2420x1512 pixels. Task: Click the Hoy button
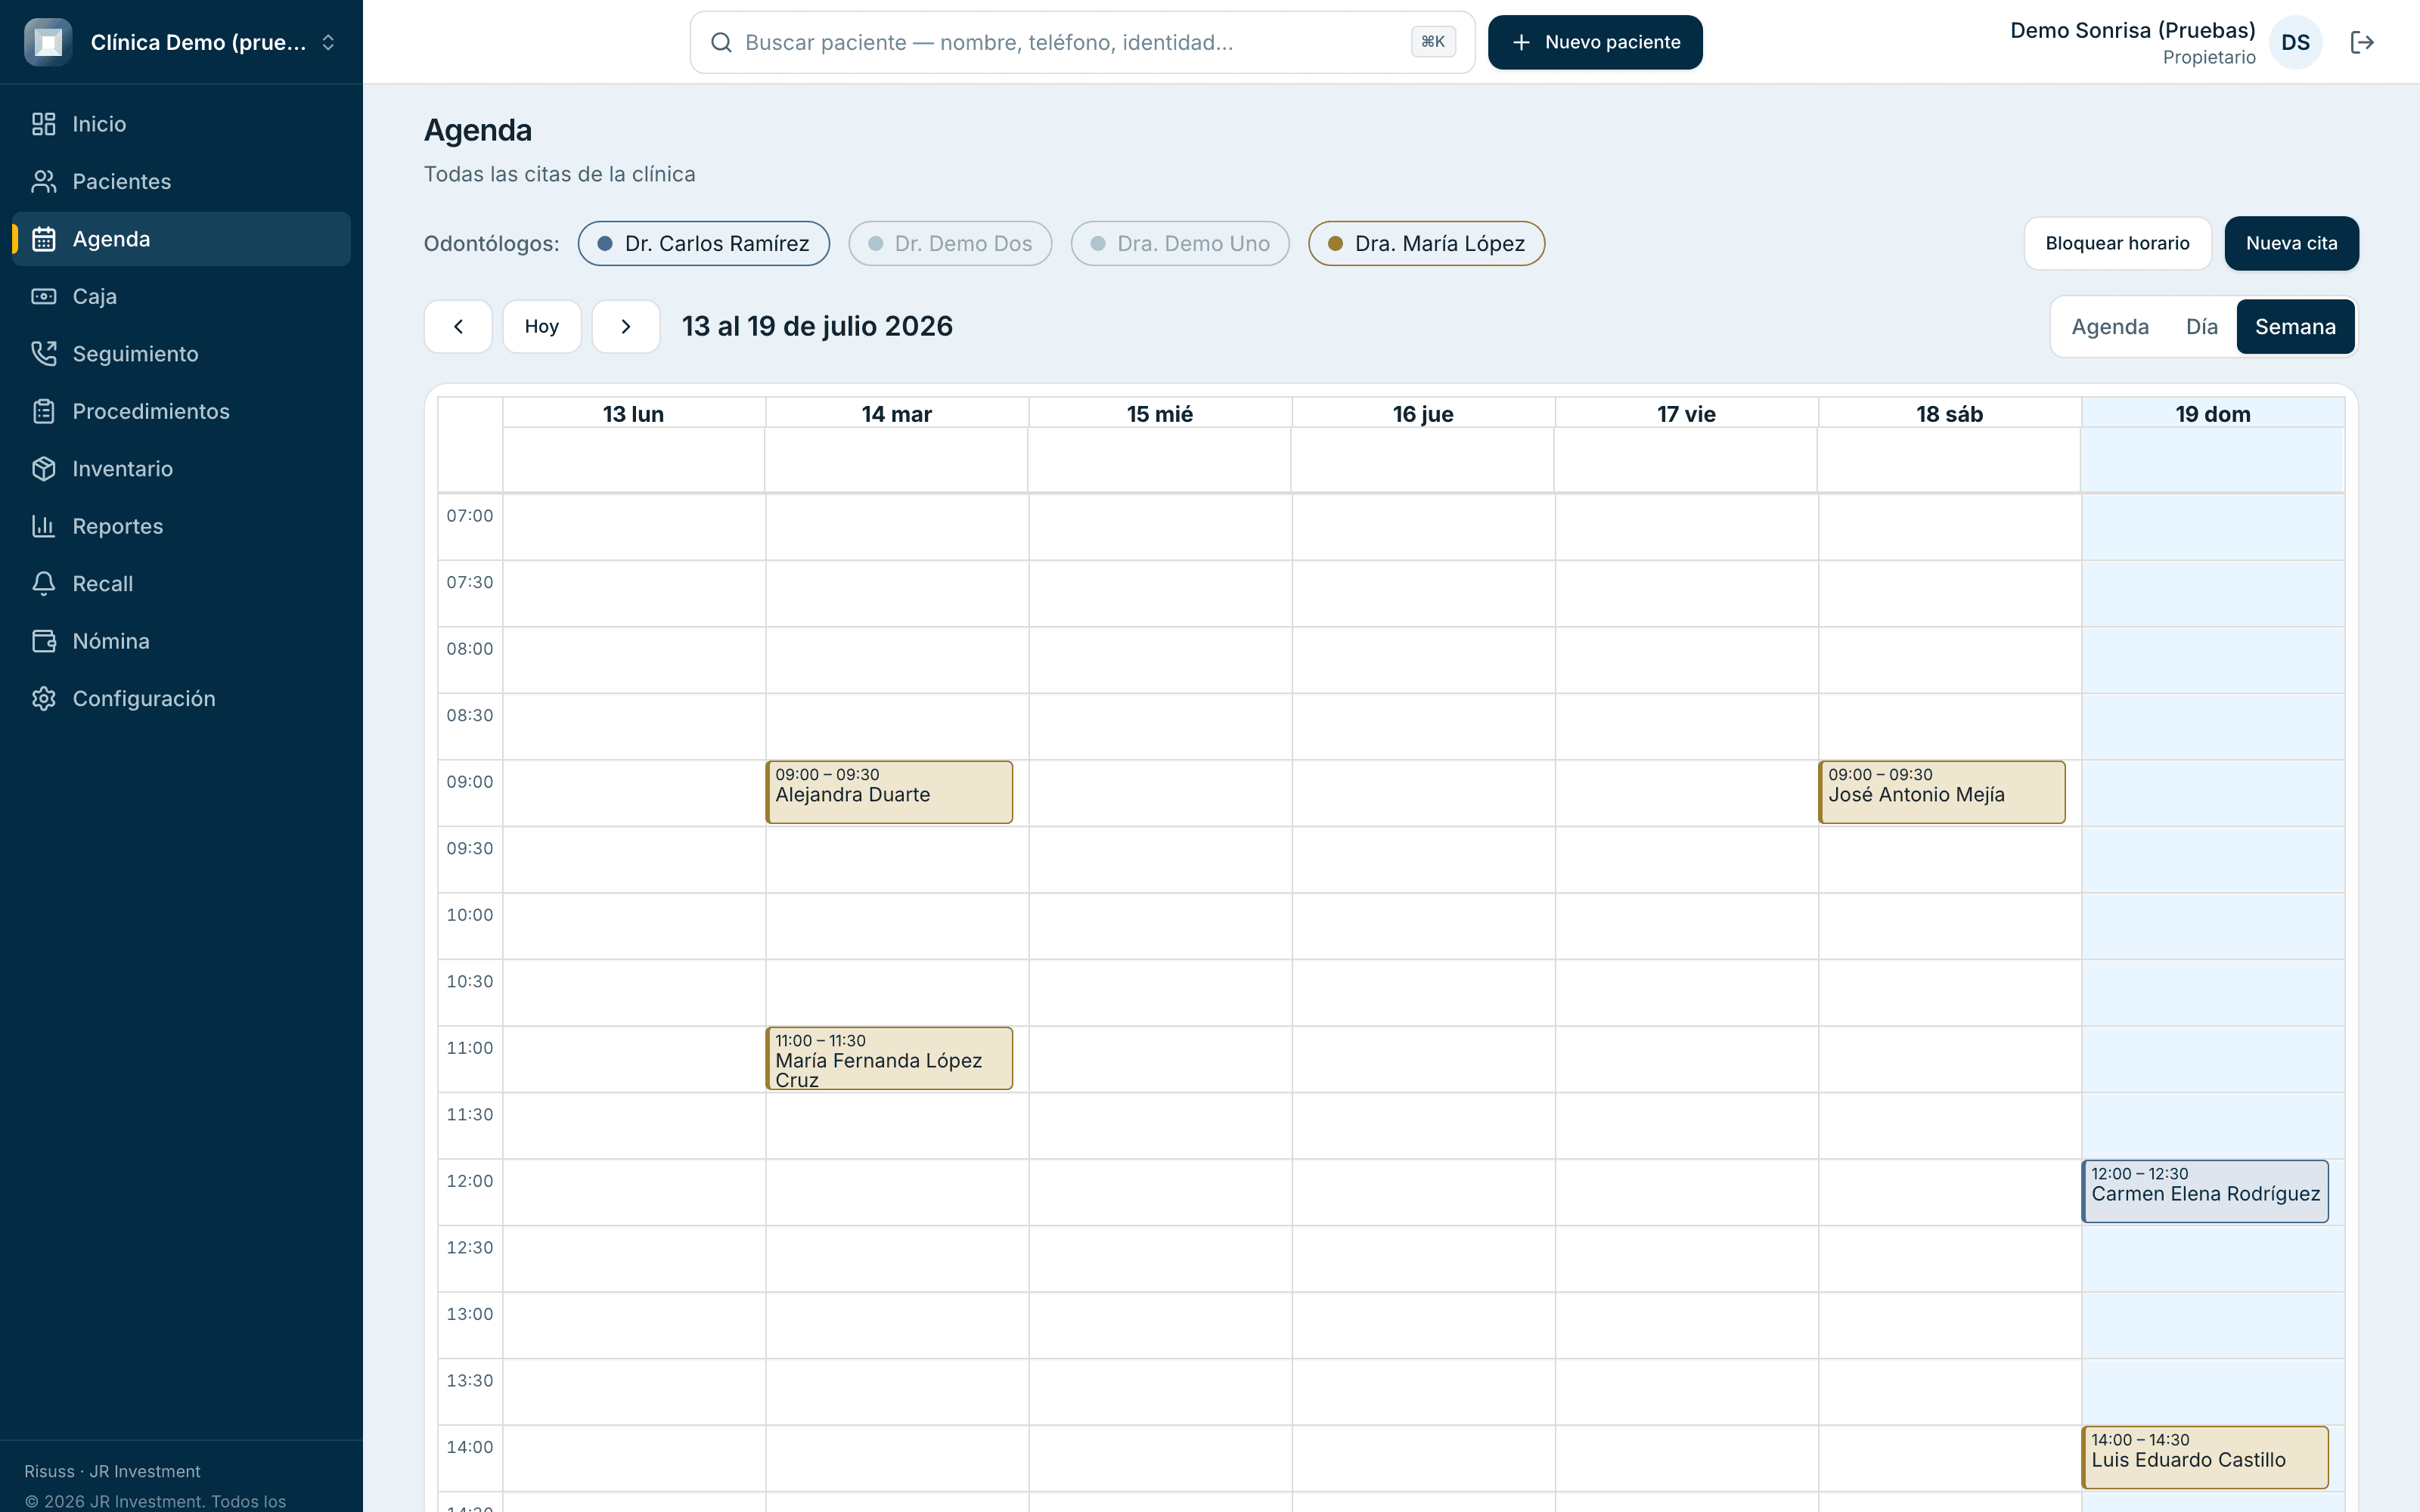pos(542,327)
